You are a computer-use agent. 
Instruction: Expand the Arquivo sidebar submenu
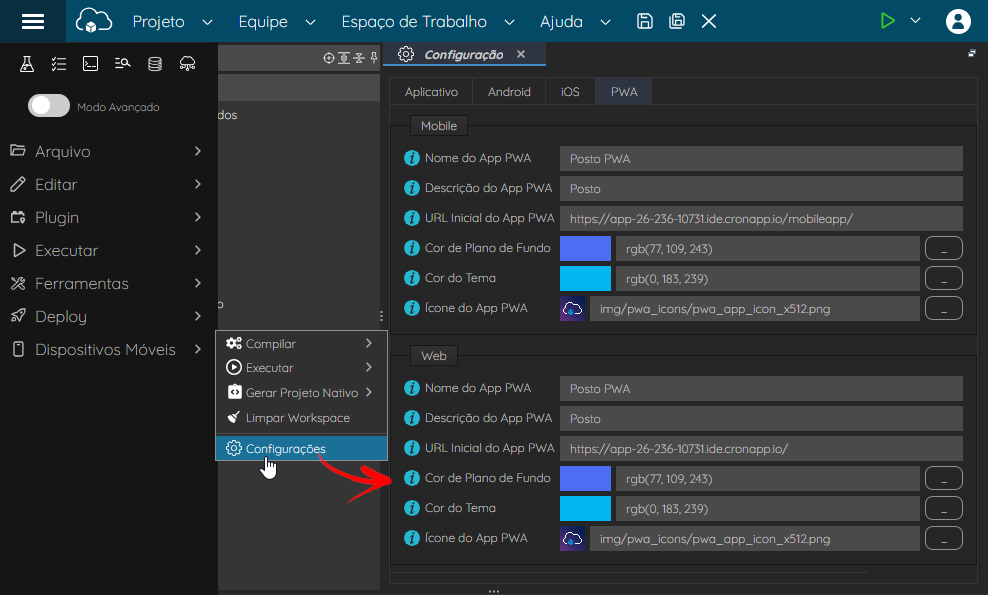point(198,151)
